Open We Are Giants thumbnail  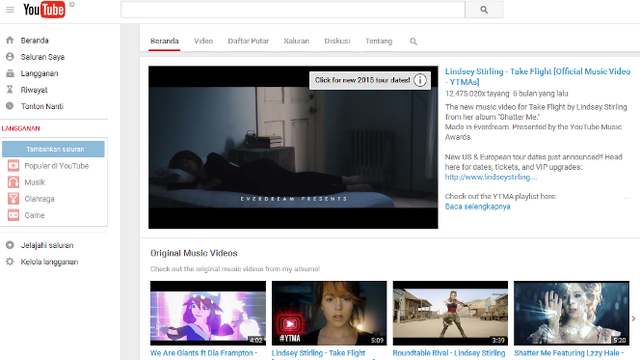pos(208,313)
